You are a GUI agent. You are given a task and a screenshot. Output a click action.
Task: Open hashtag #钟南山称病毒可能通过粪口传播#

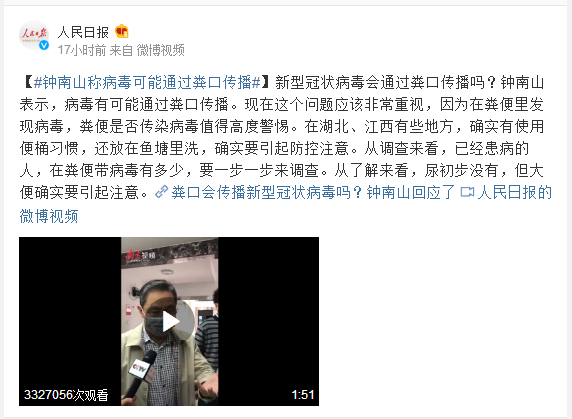pos(147,82)
